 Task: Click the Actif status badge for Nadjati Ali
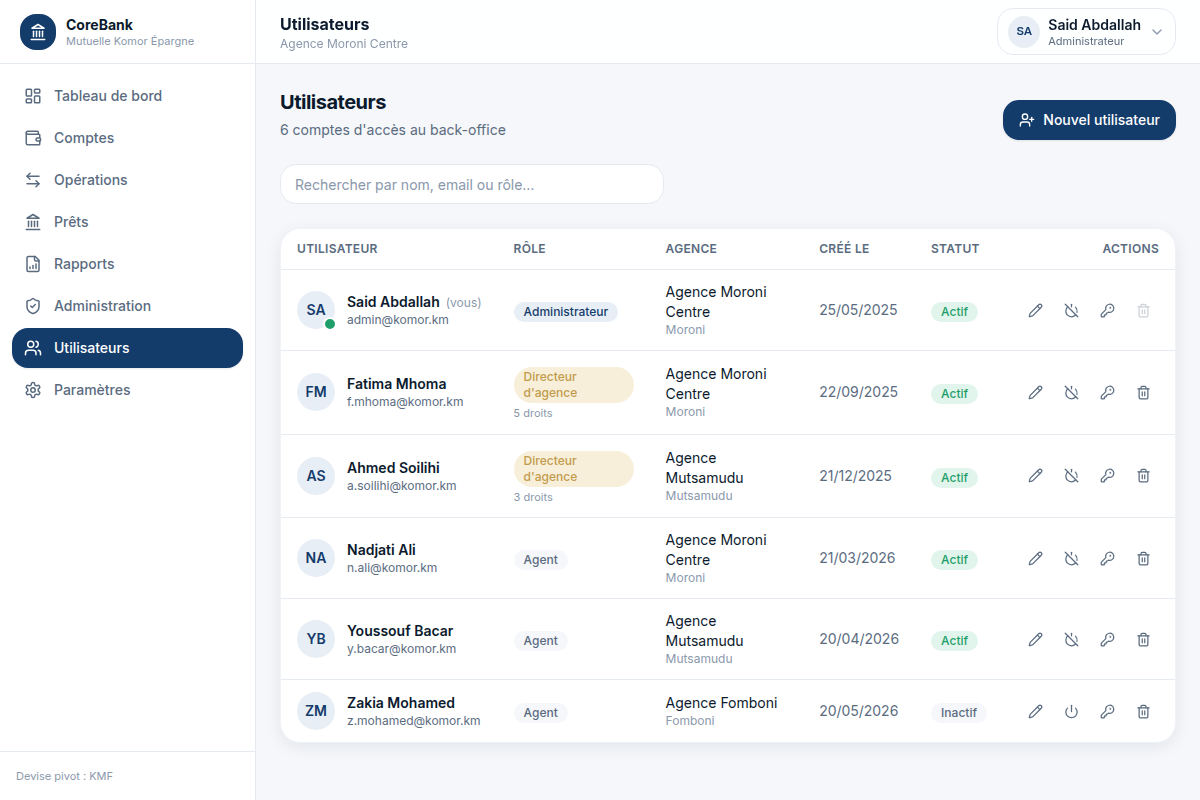[x=954, y=560]
